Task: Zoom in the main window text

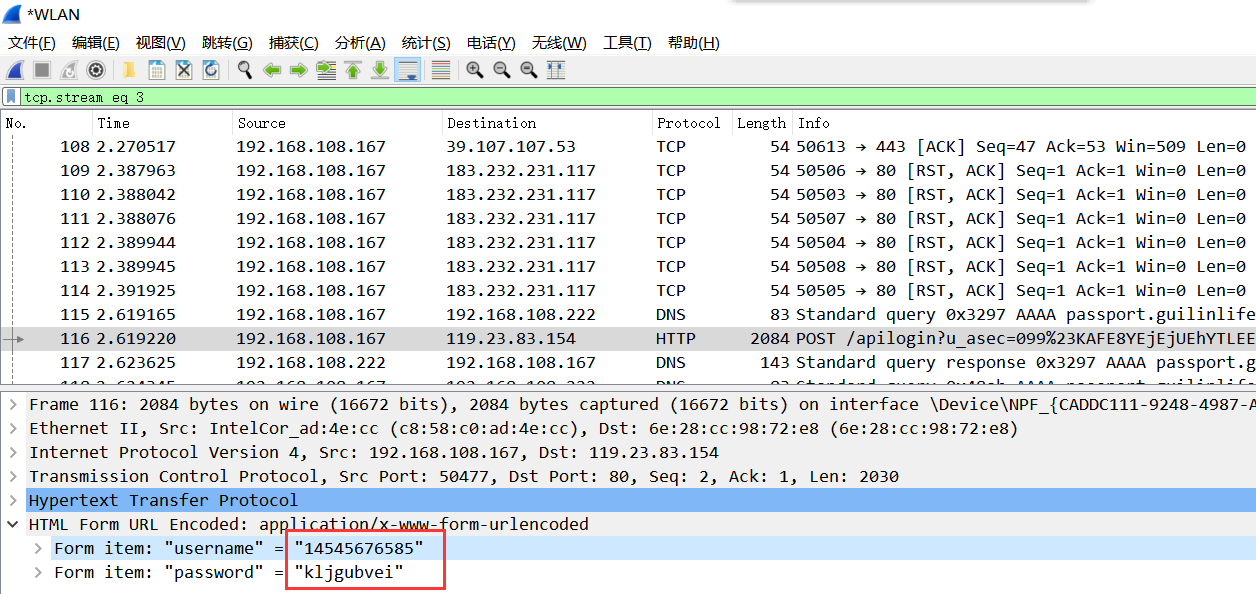Action: (475, 70)
